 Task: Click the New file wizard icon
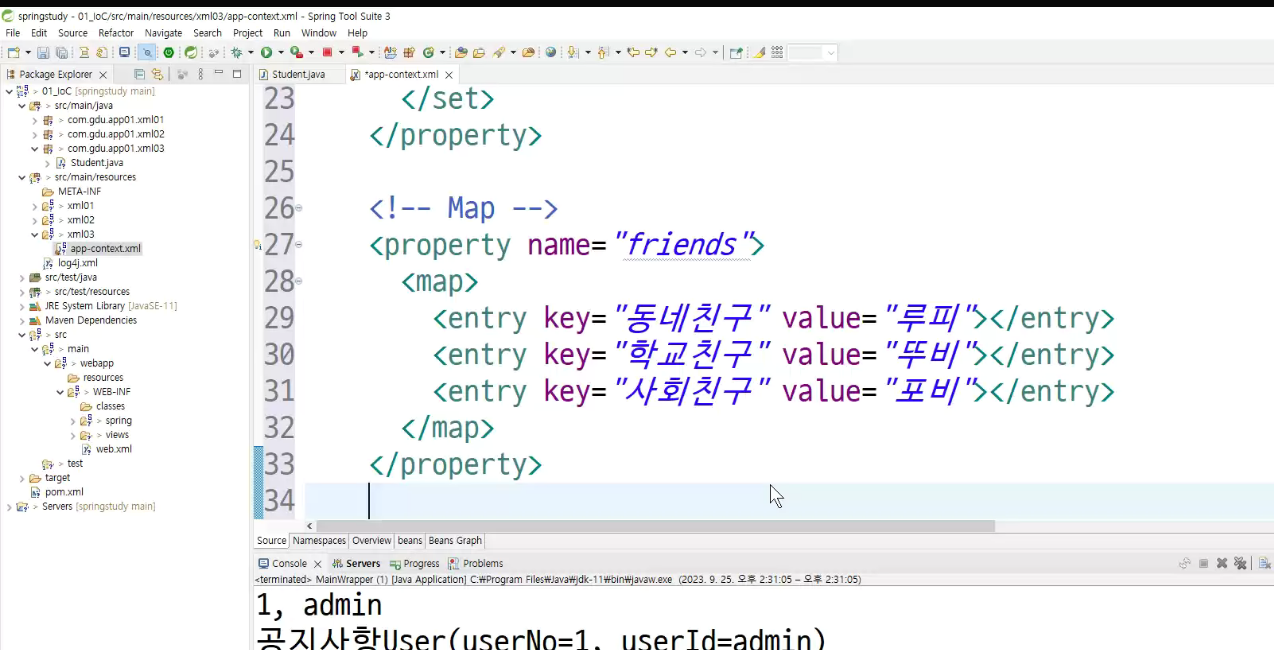coord(12,52)
